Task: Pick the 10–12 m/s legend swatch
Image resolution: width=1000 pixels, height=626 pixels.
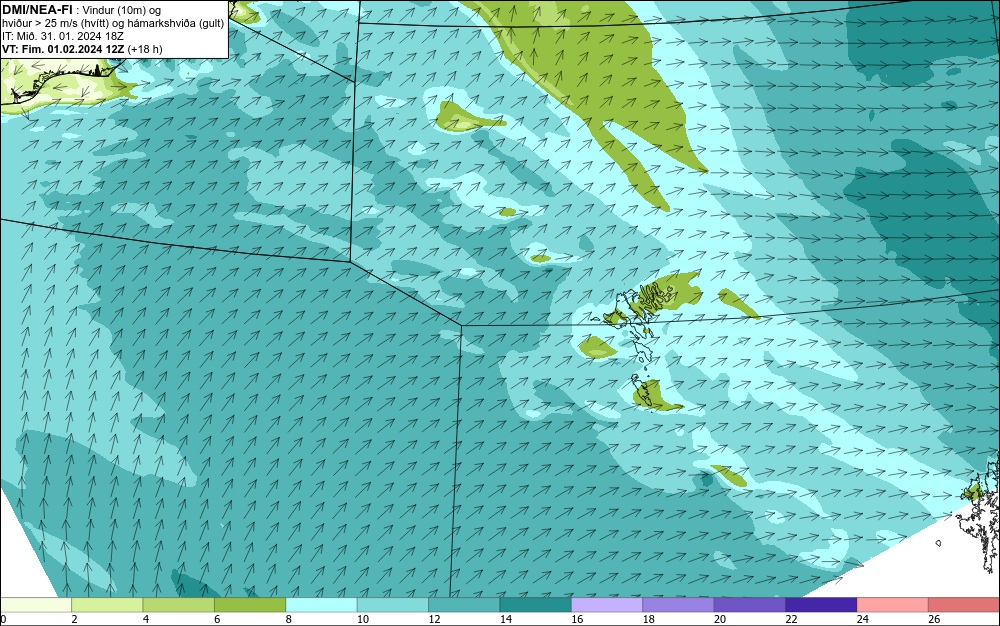Action: (x=393, y=605)
